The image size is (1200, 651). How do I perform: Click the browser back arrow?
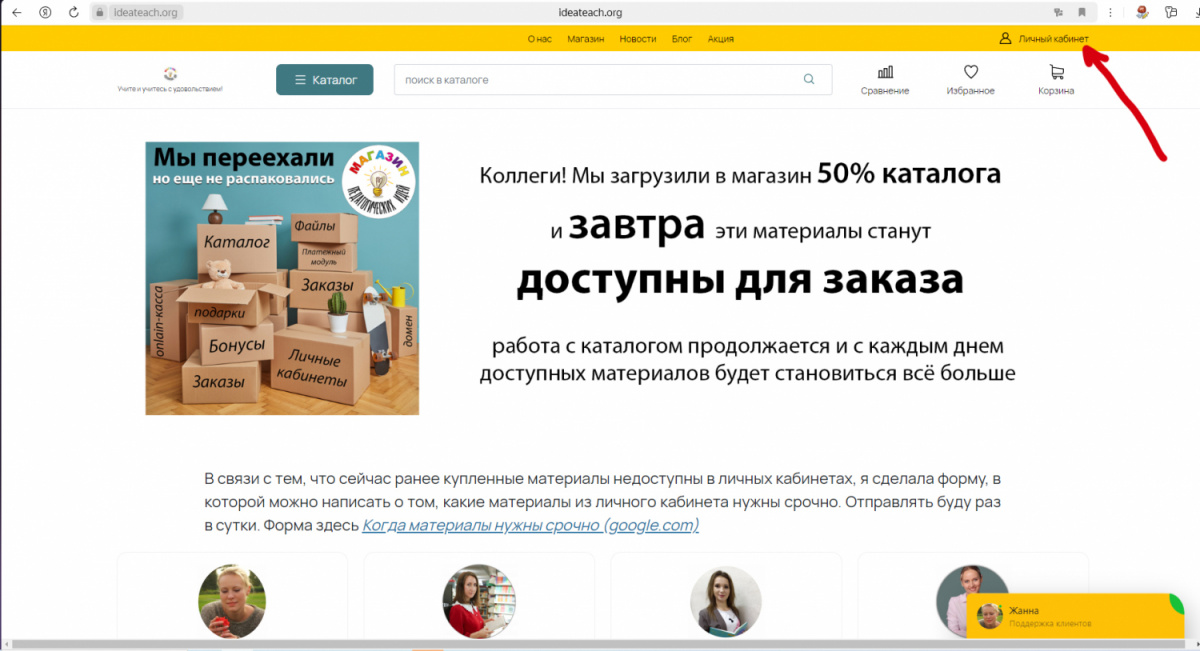point(16,12)
